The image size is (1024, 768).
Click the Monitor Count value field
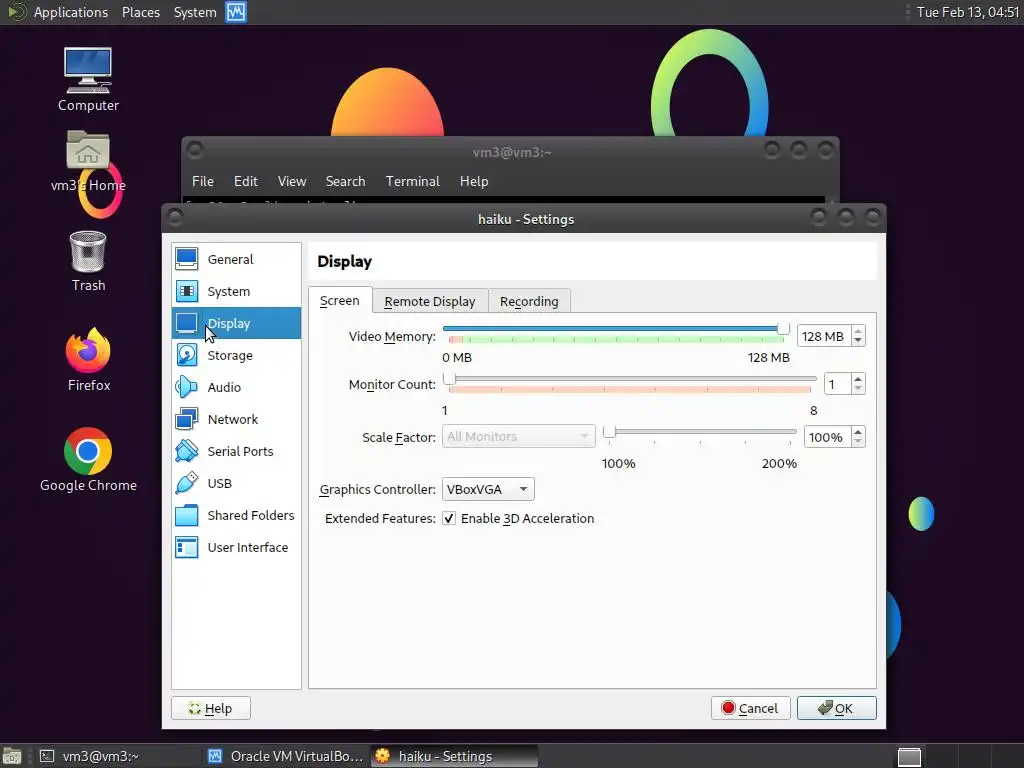click(837, 384)
